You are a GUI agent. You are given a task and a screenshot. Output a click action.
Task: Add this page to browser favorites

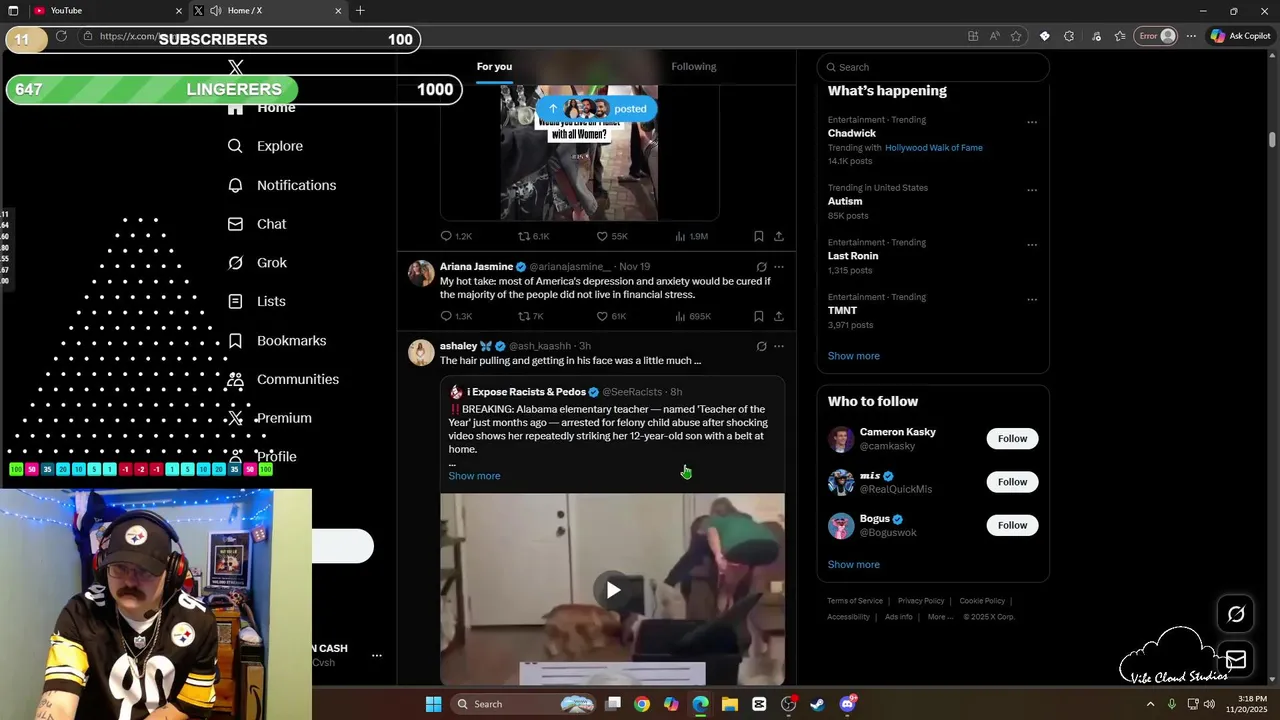click(1016, 36)
